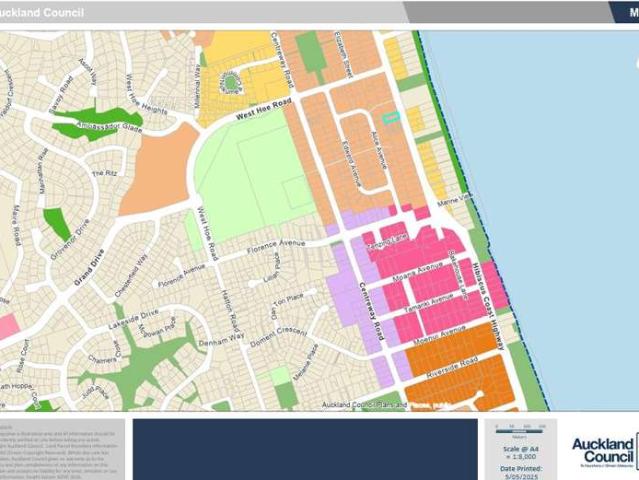Click the 'Edward Avenue' label
639x480 pixels.
coord(351,164)
